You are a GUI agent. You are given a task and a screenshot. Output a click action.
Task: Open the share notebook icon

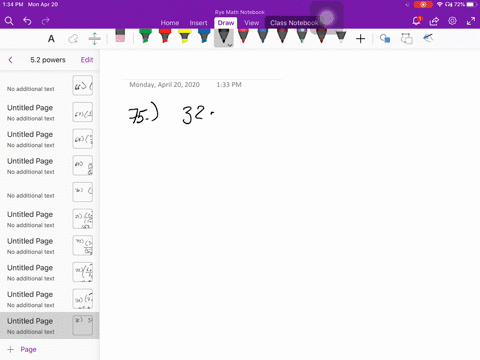434,21
